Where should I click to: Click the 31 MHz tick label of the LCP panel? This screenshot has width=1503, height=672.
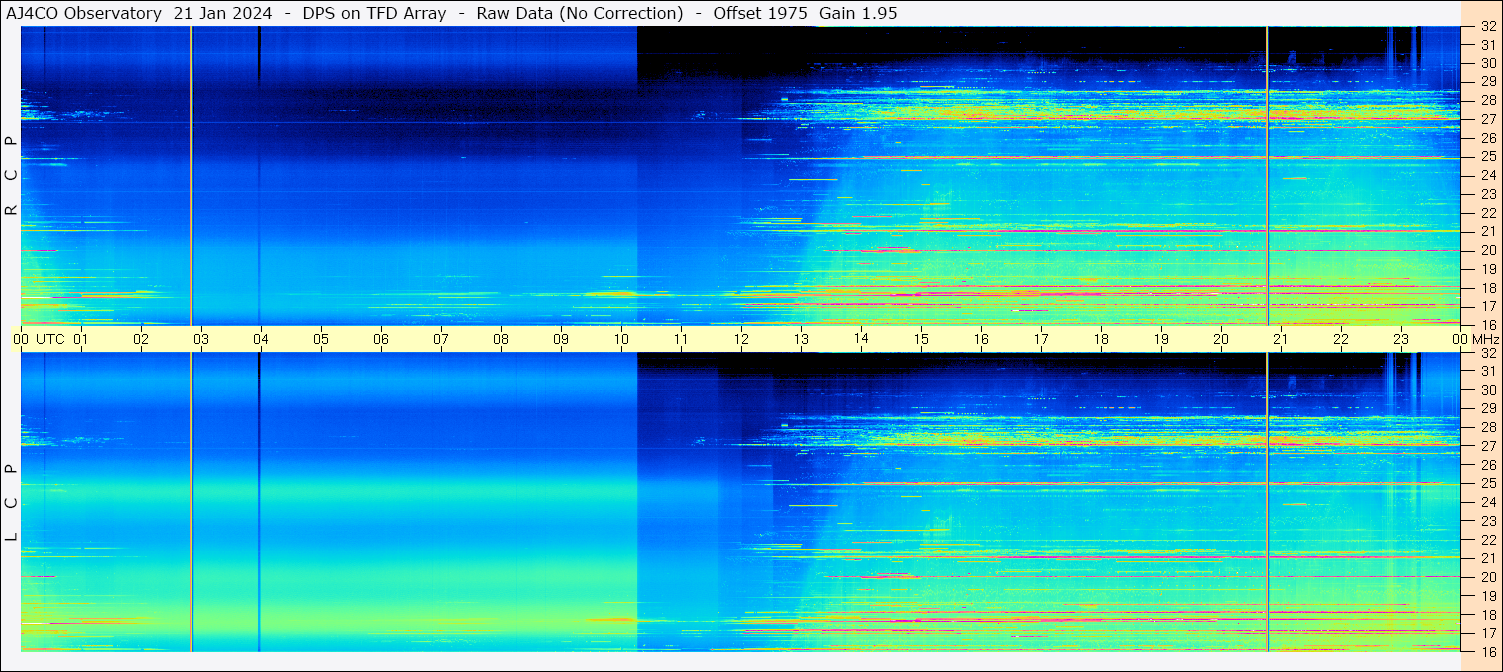[1487, 371]
